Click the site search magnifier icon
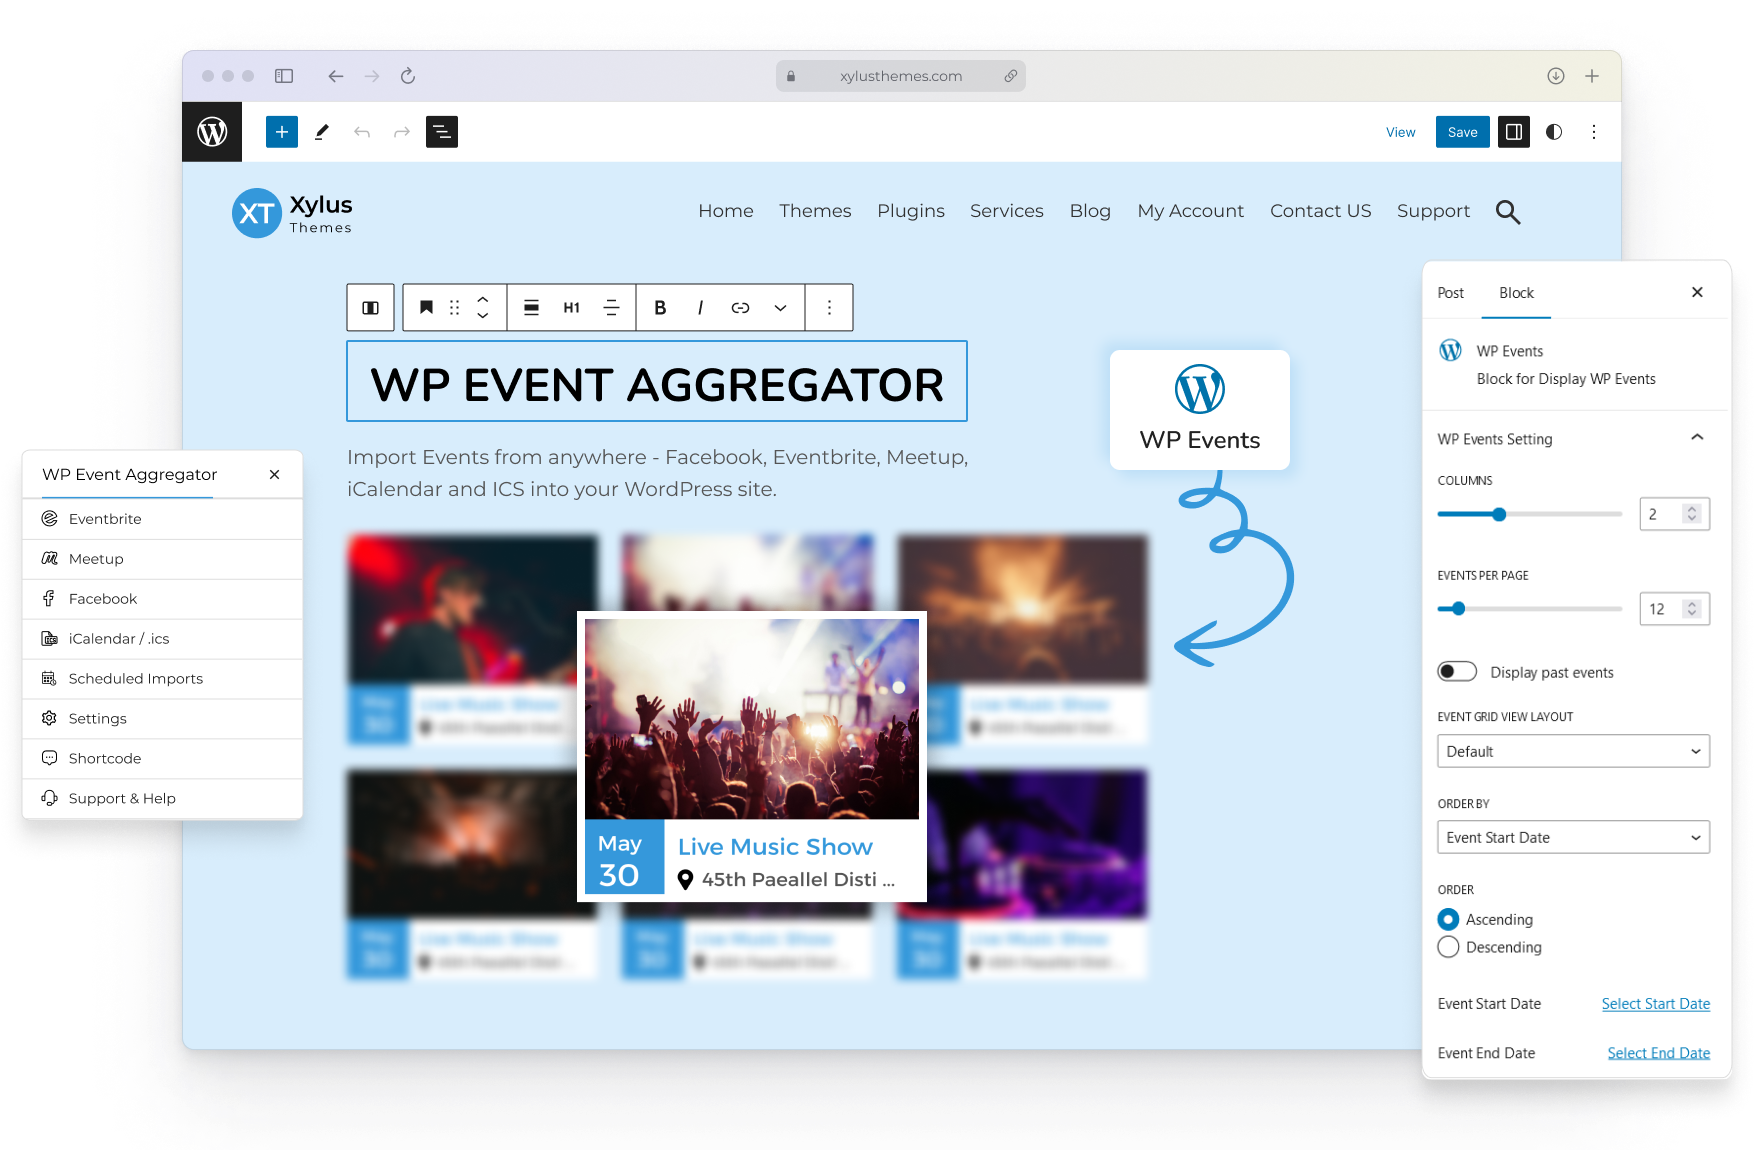Image resolution: width=1755 pixels, height=1150 pixels. pos(1507,212)
